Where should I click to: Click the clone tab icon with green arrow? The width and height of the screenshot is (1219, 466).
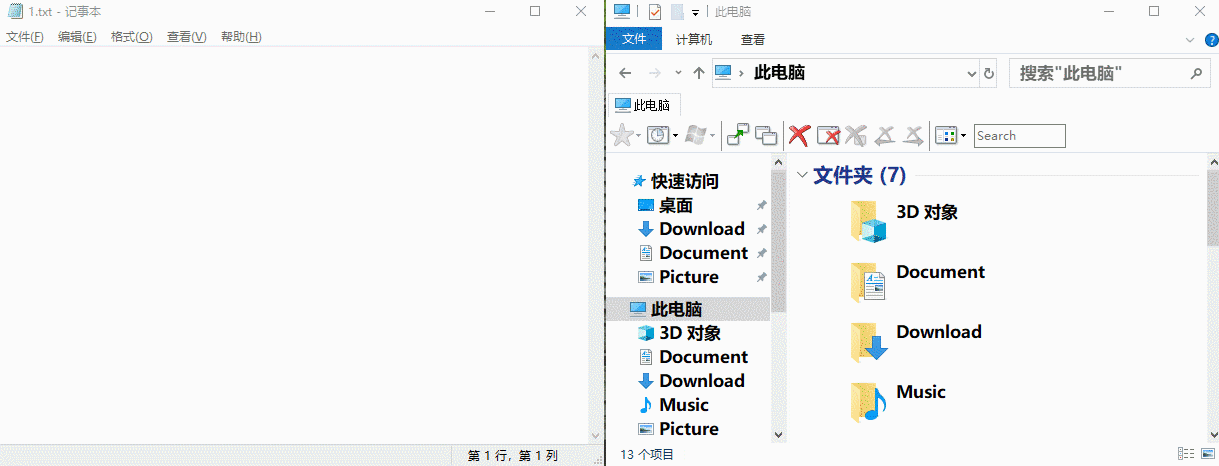[738, 135]
